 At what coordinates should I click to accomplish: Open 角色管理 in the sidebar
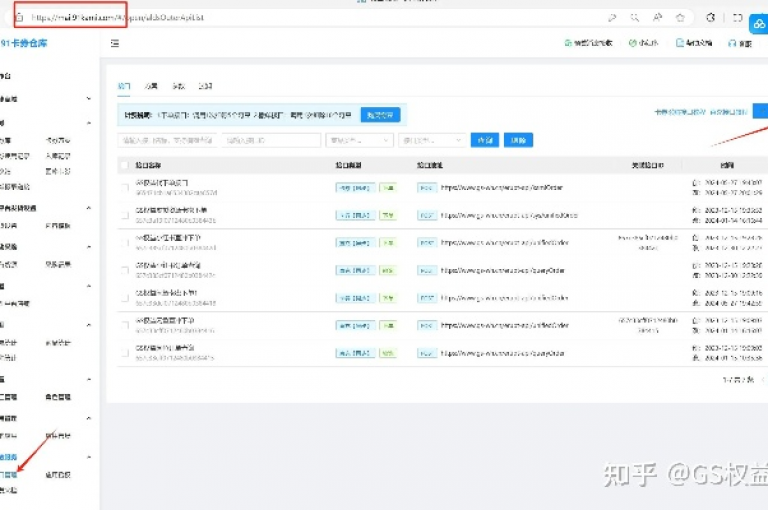point(58,397)
